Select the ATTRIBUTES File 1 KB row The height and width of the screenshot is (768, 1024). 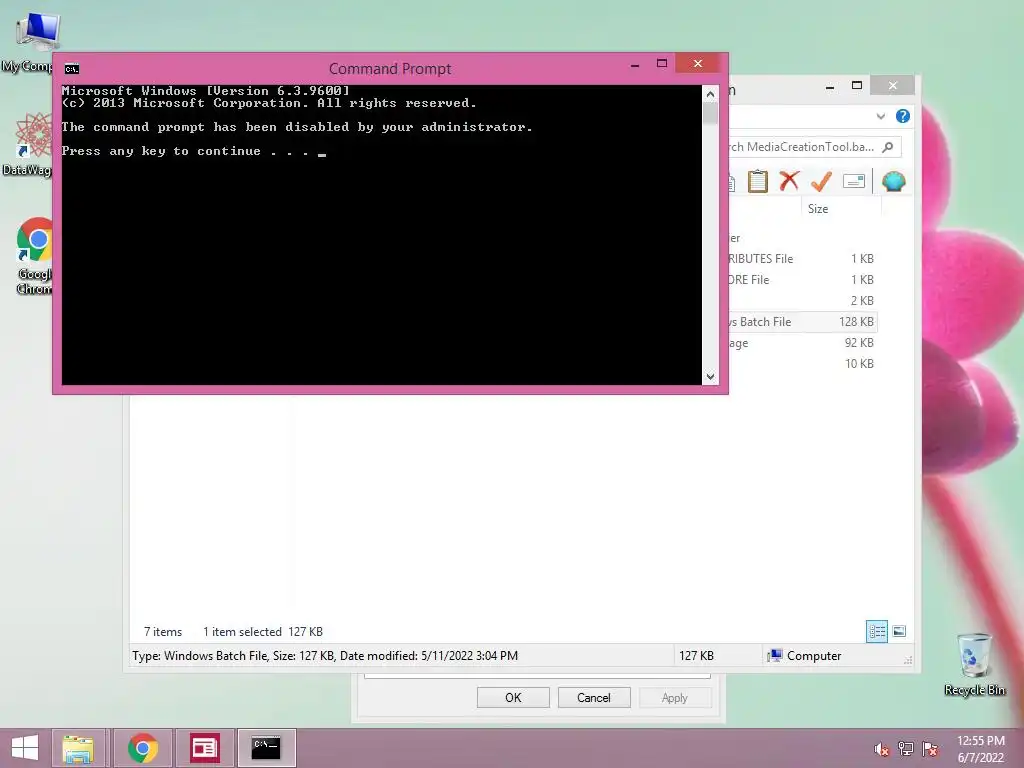coord(802,259)
